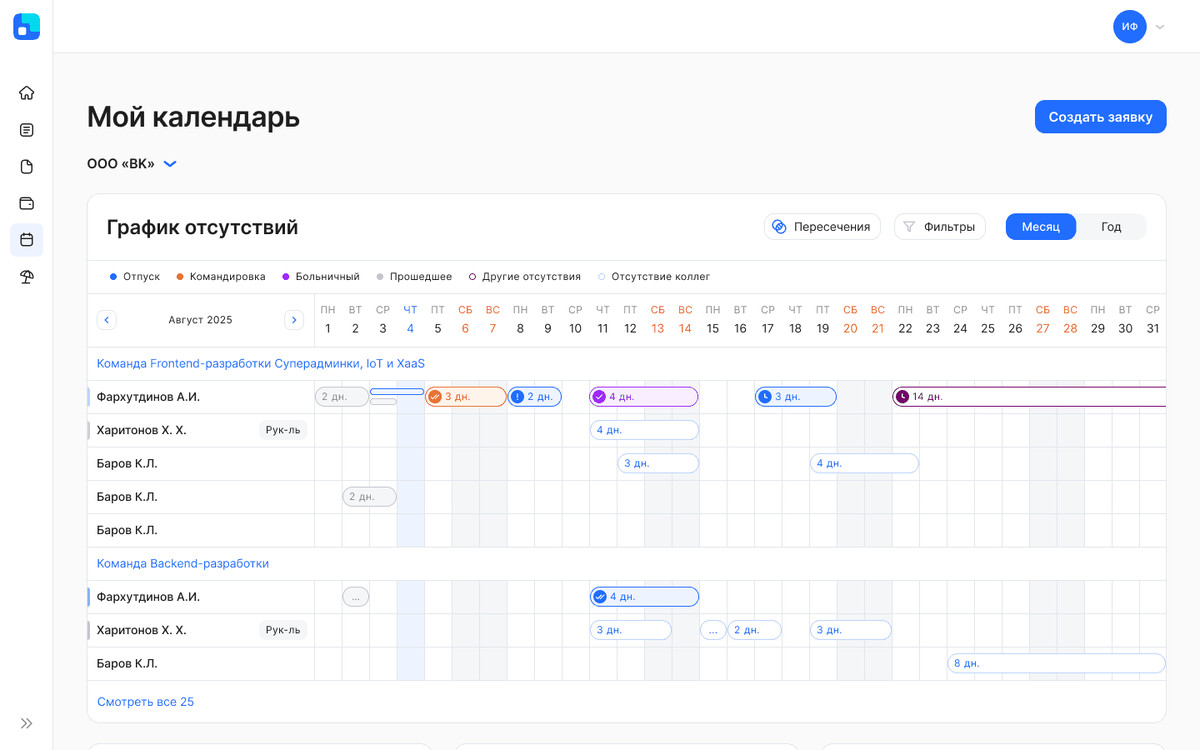Open the home page from sidebar

pos(27,93)
